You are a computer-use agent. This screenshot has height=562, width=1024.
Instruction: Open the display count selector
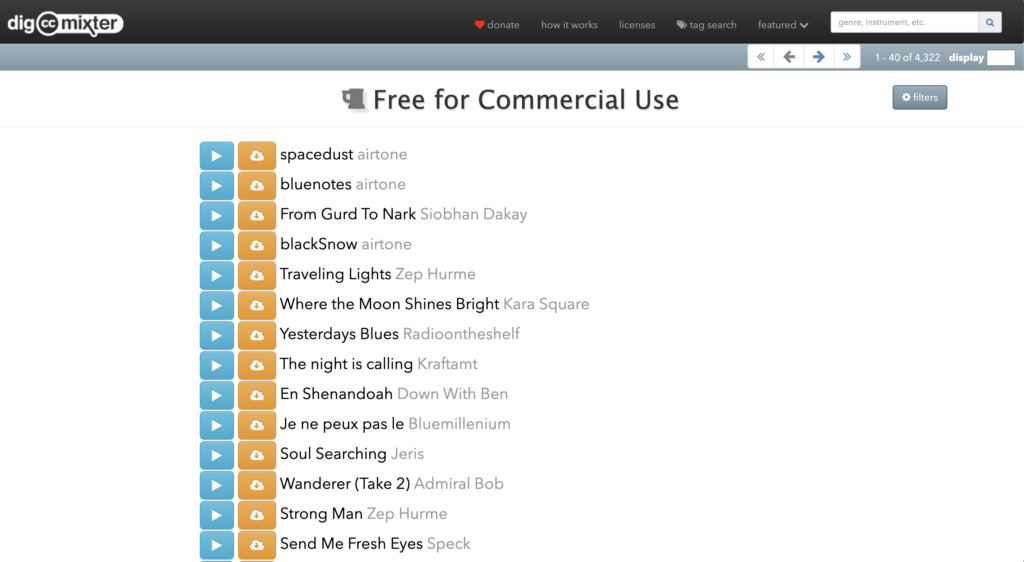tap(1000, 58)
